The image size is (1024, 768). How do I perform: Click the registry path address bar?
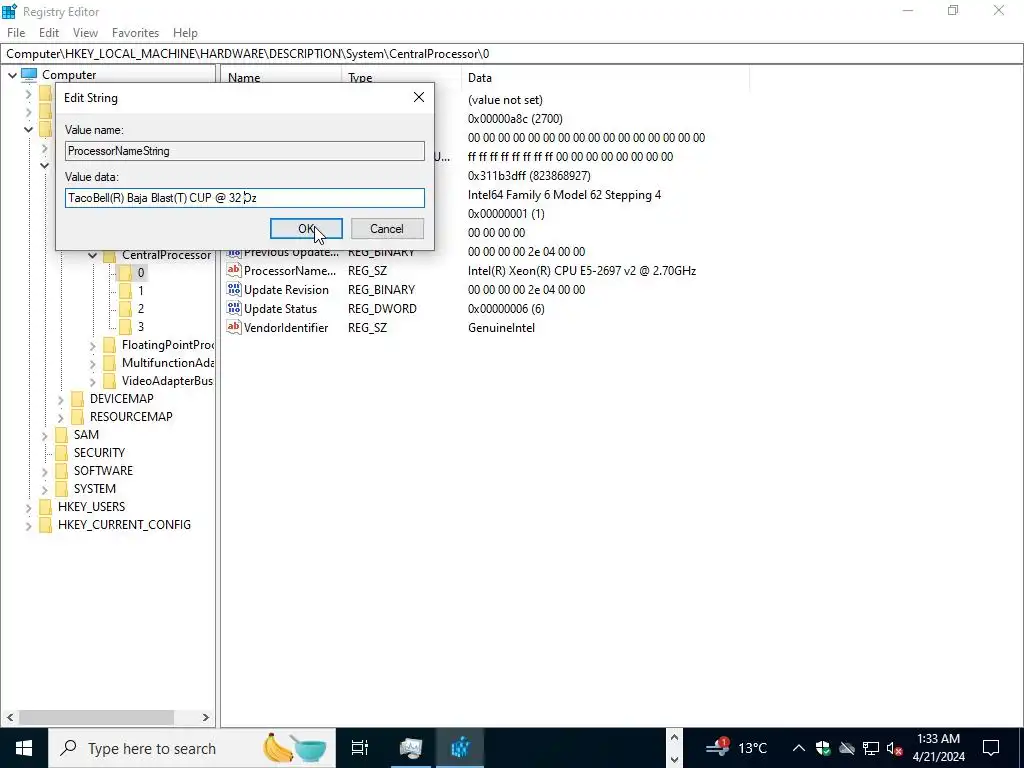(512, 54)
